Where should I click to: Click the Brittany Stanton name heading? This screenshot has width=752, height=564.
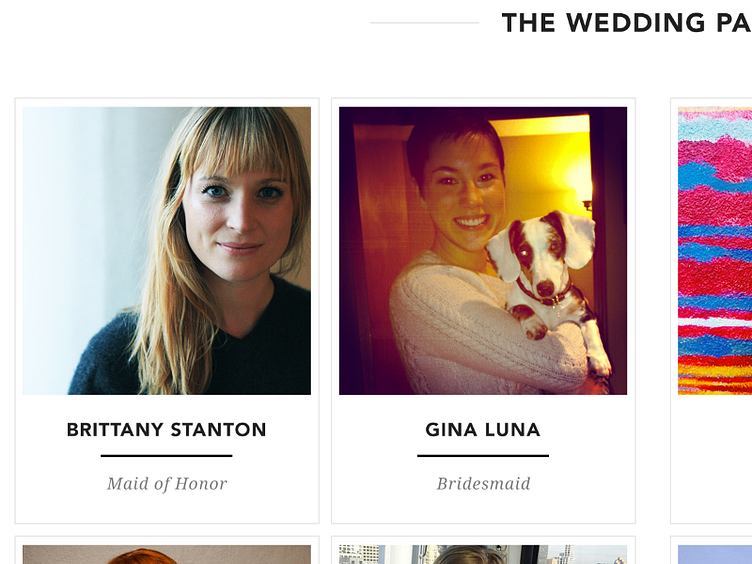[x=166, y=430]
